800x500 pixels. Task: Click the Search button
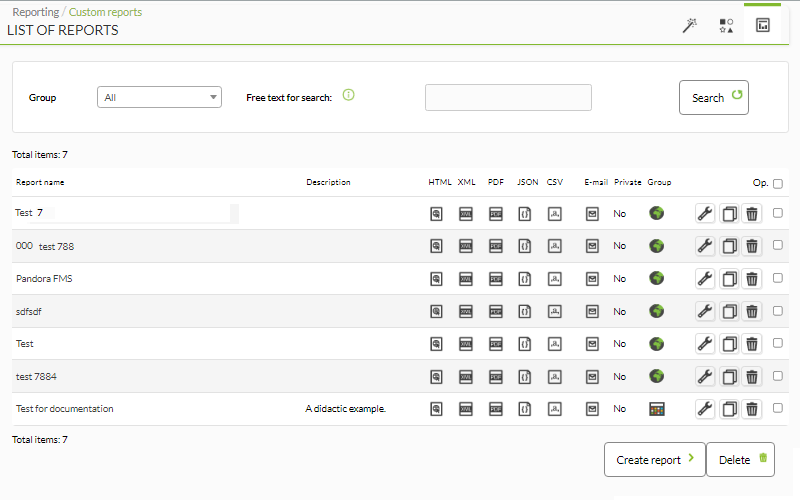pyautogui.click(x=714, y=97)
